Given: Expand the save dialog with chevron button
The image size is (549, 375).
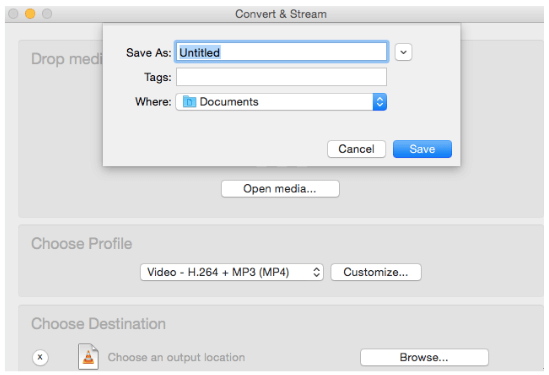Looking at the screenshot, I should [x=403, y=52].
